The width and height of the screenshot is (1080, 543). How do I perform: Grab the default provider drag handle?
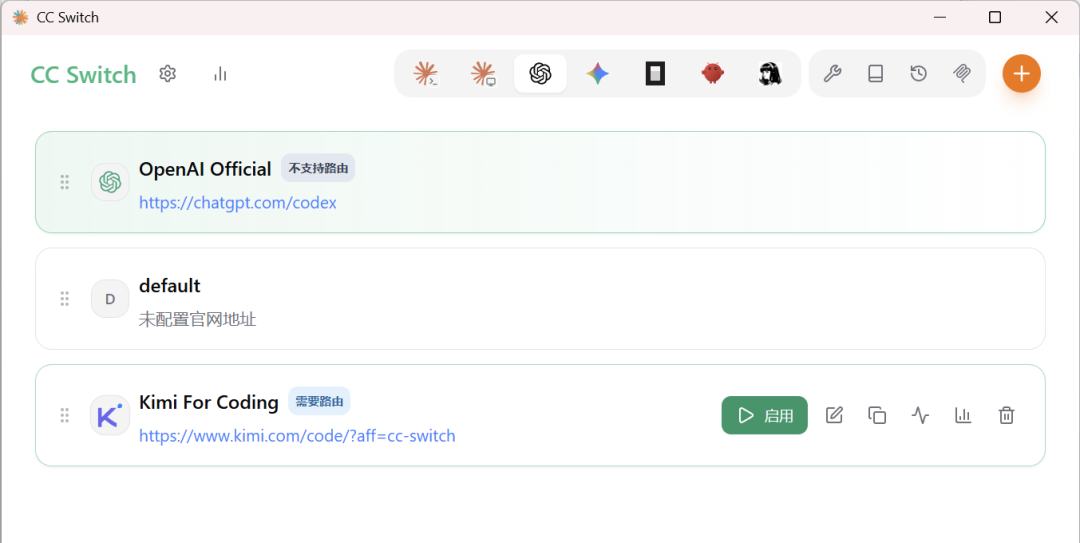pos(65,298)
